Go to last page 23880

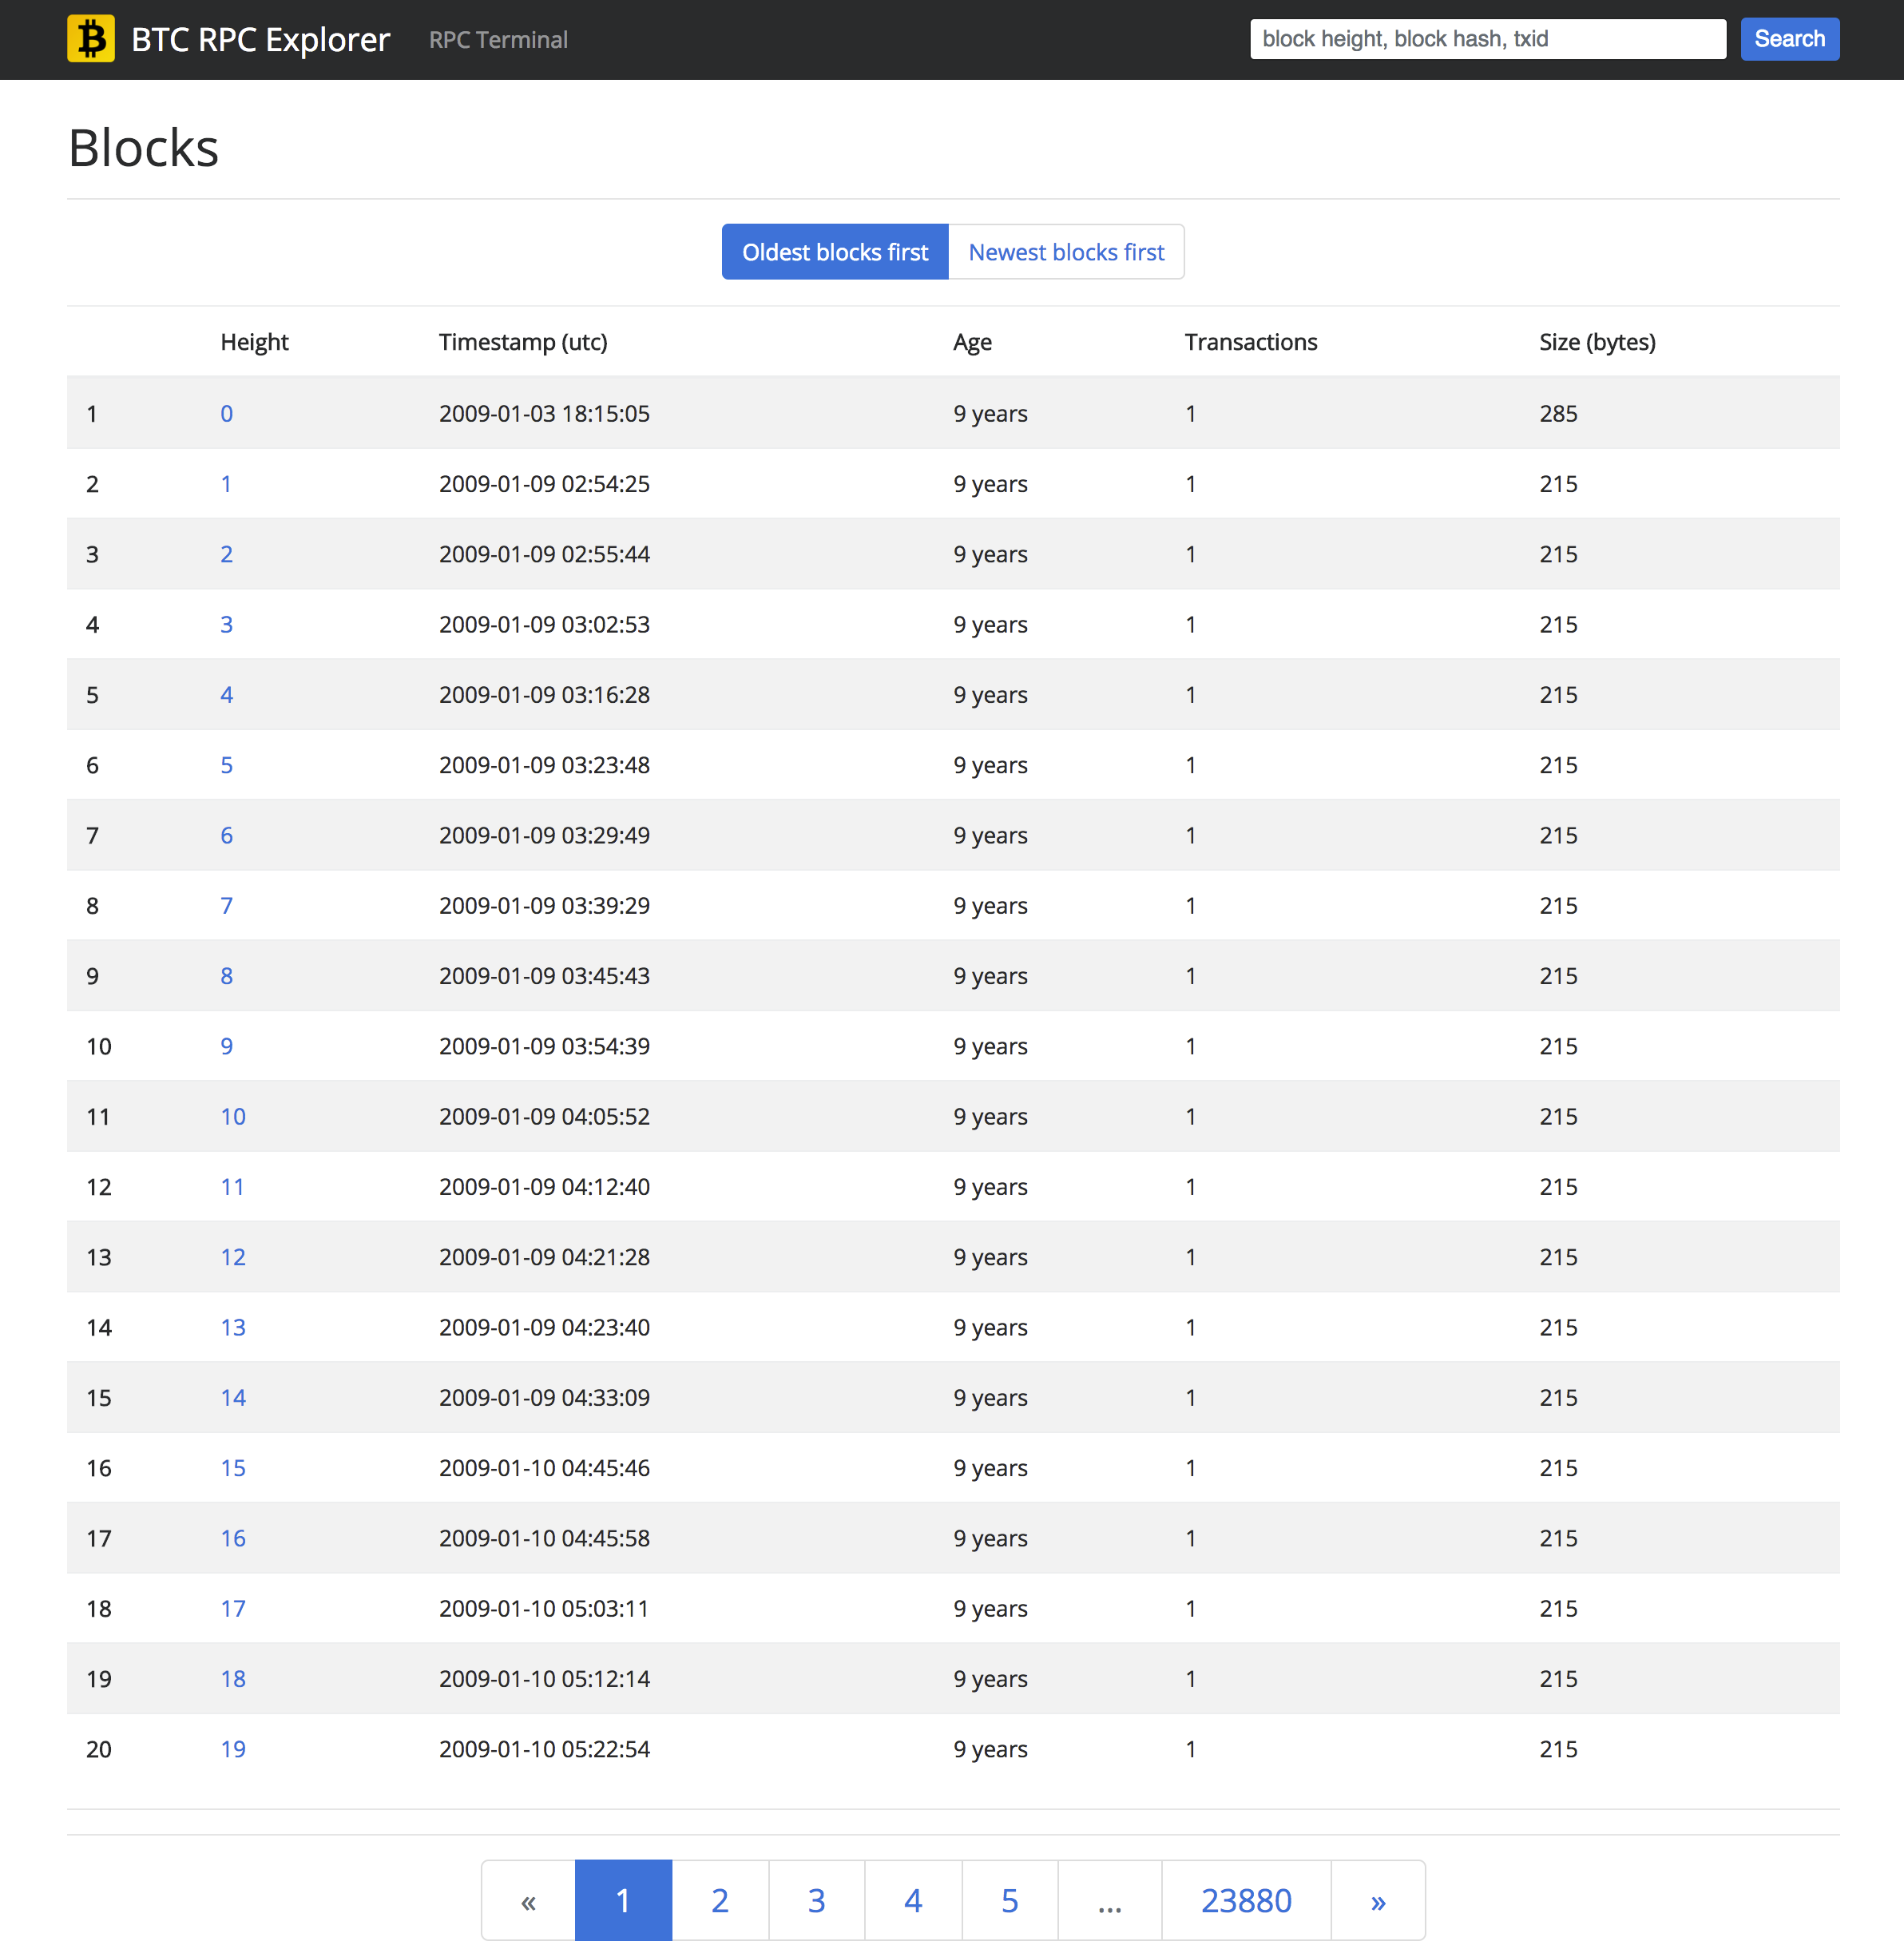click(x=1246, y=1901)
